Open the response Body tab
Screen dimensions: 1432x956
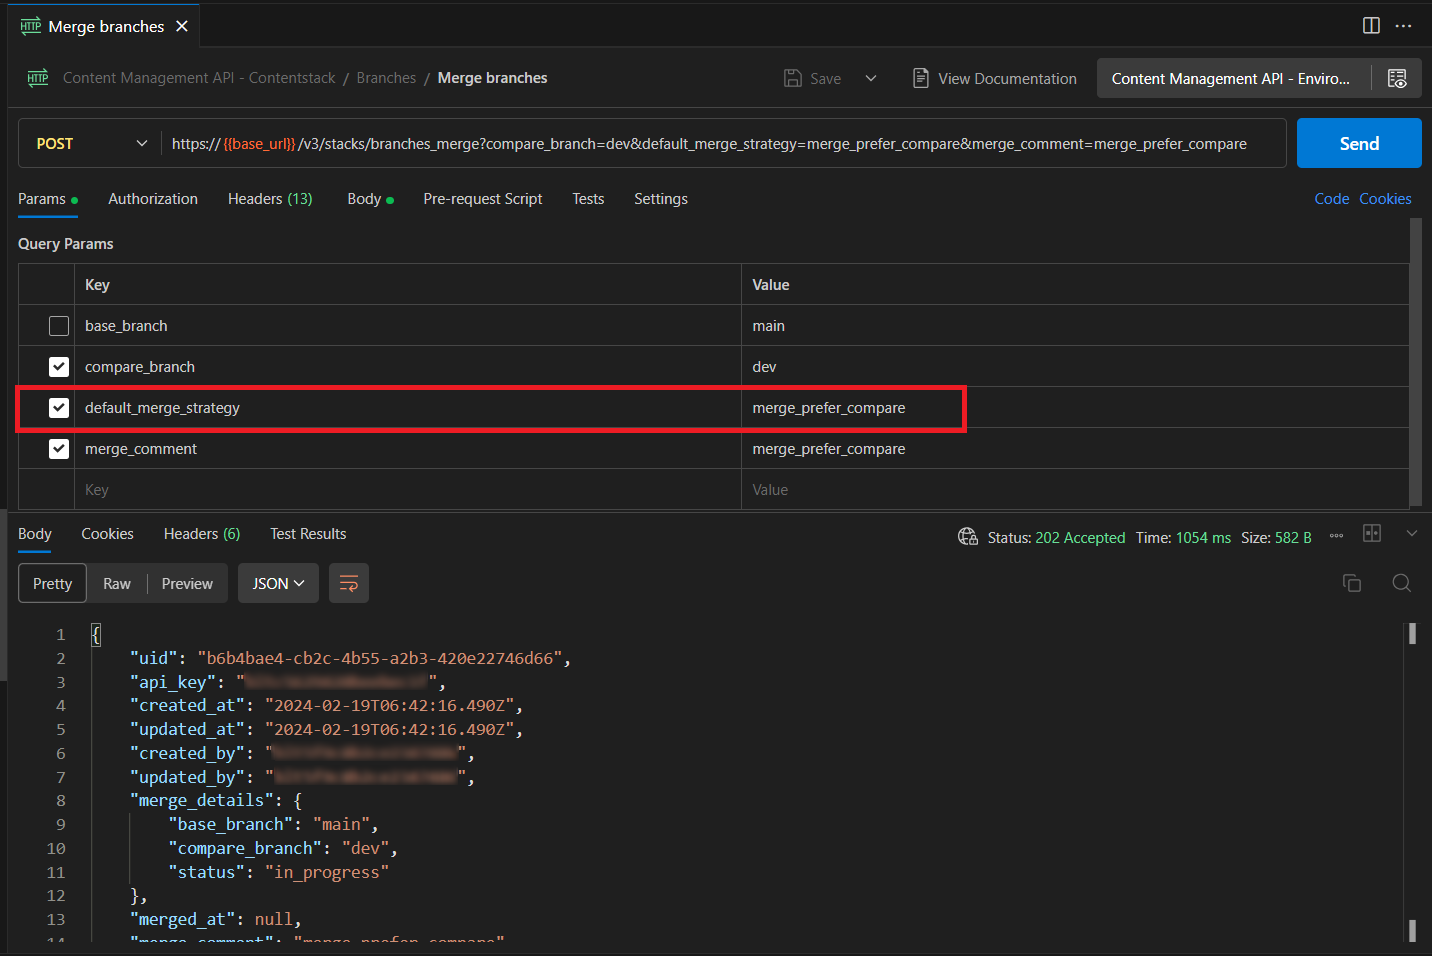click(x=35, y=534)
